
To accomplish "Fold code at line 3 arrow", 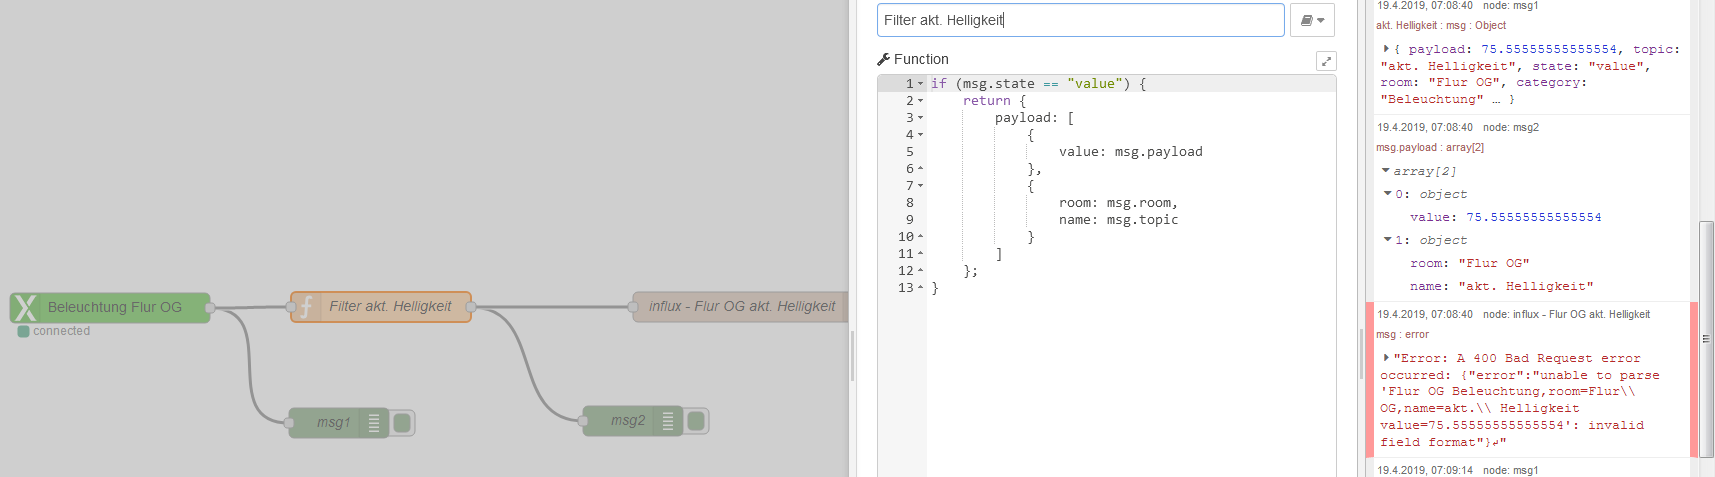I will (921, 118).
